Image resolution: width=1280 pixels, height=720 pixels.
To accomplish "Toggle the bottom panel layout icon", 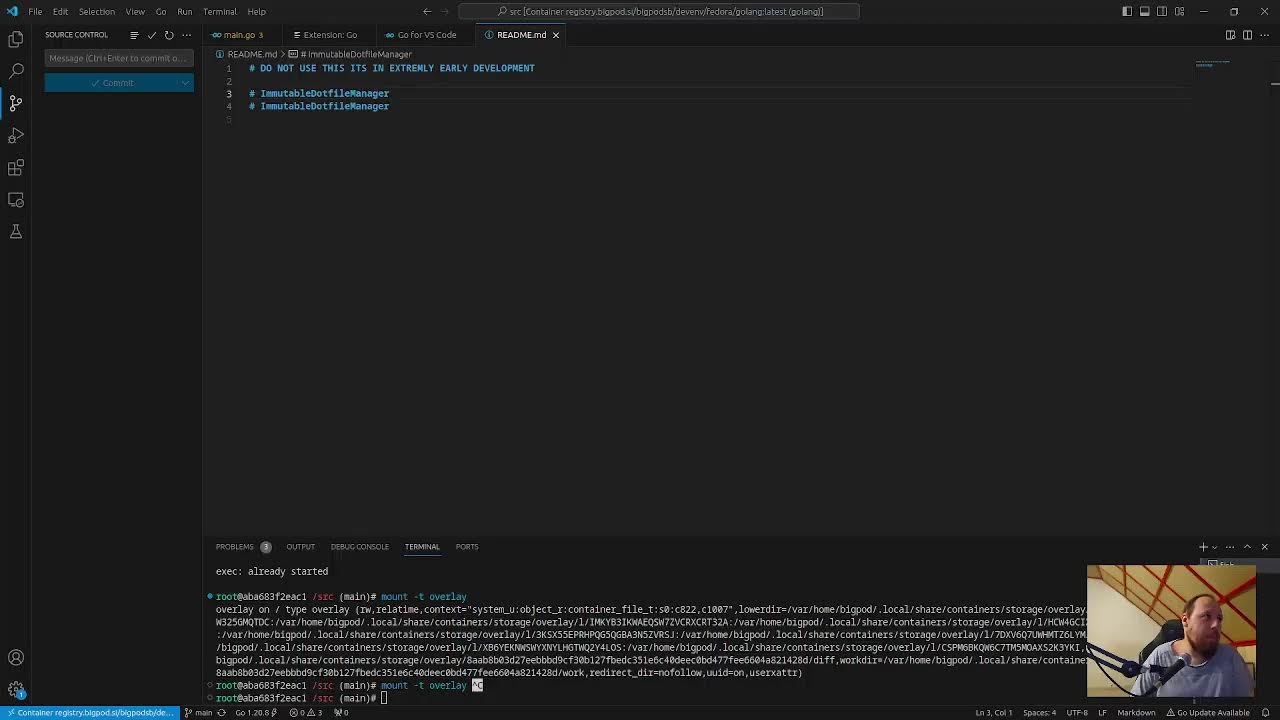I will click(x=1144, y=11).
